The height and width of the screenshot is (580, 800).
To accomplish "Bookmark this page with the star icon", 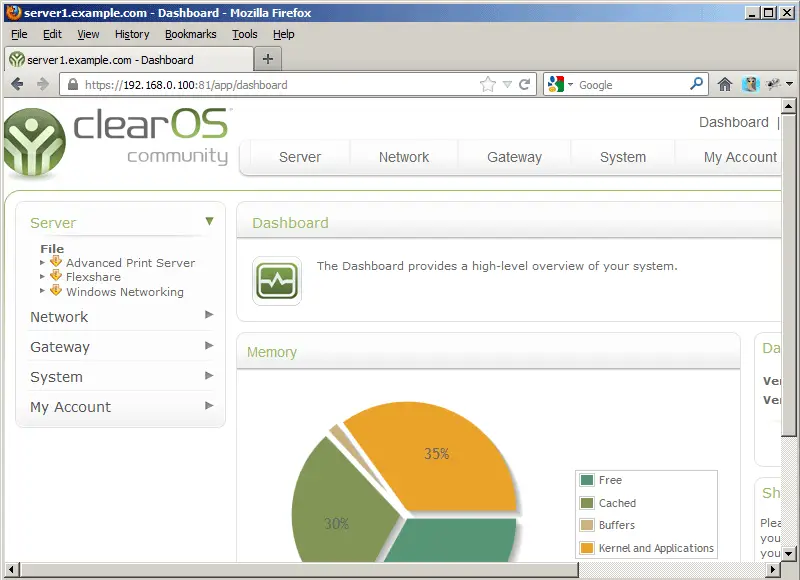I will pos(488,84).
